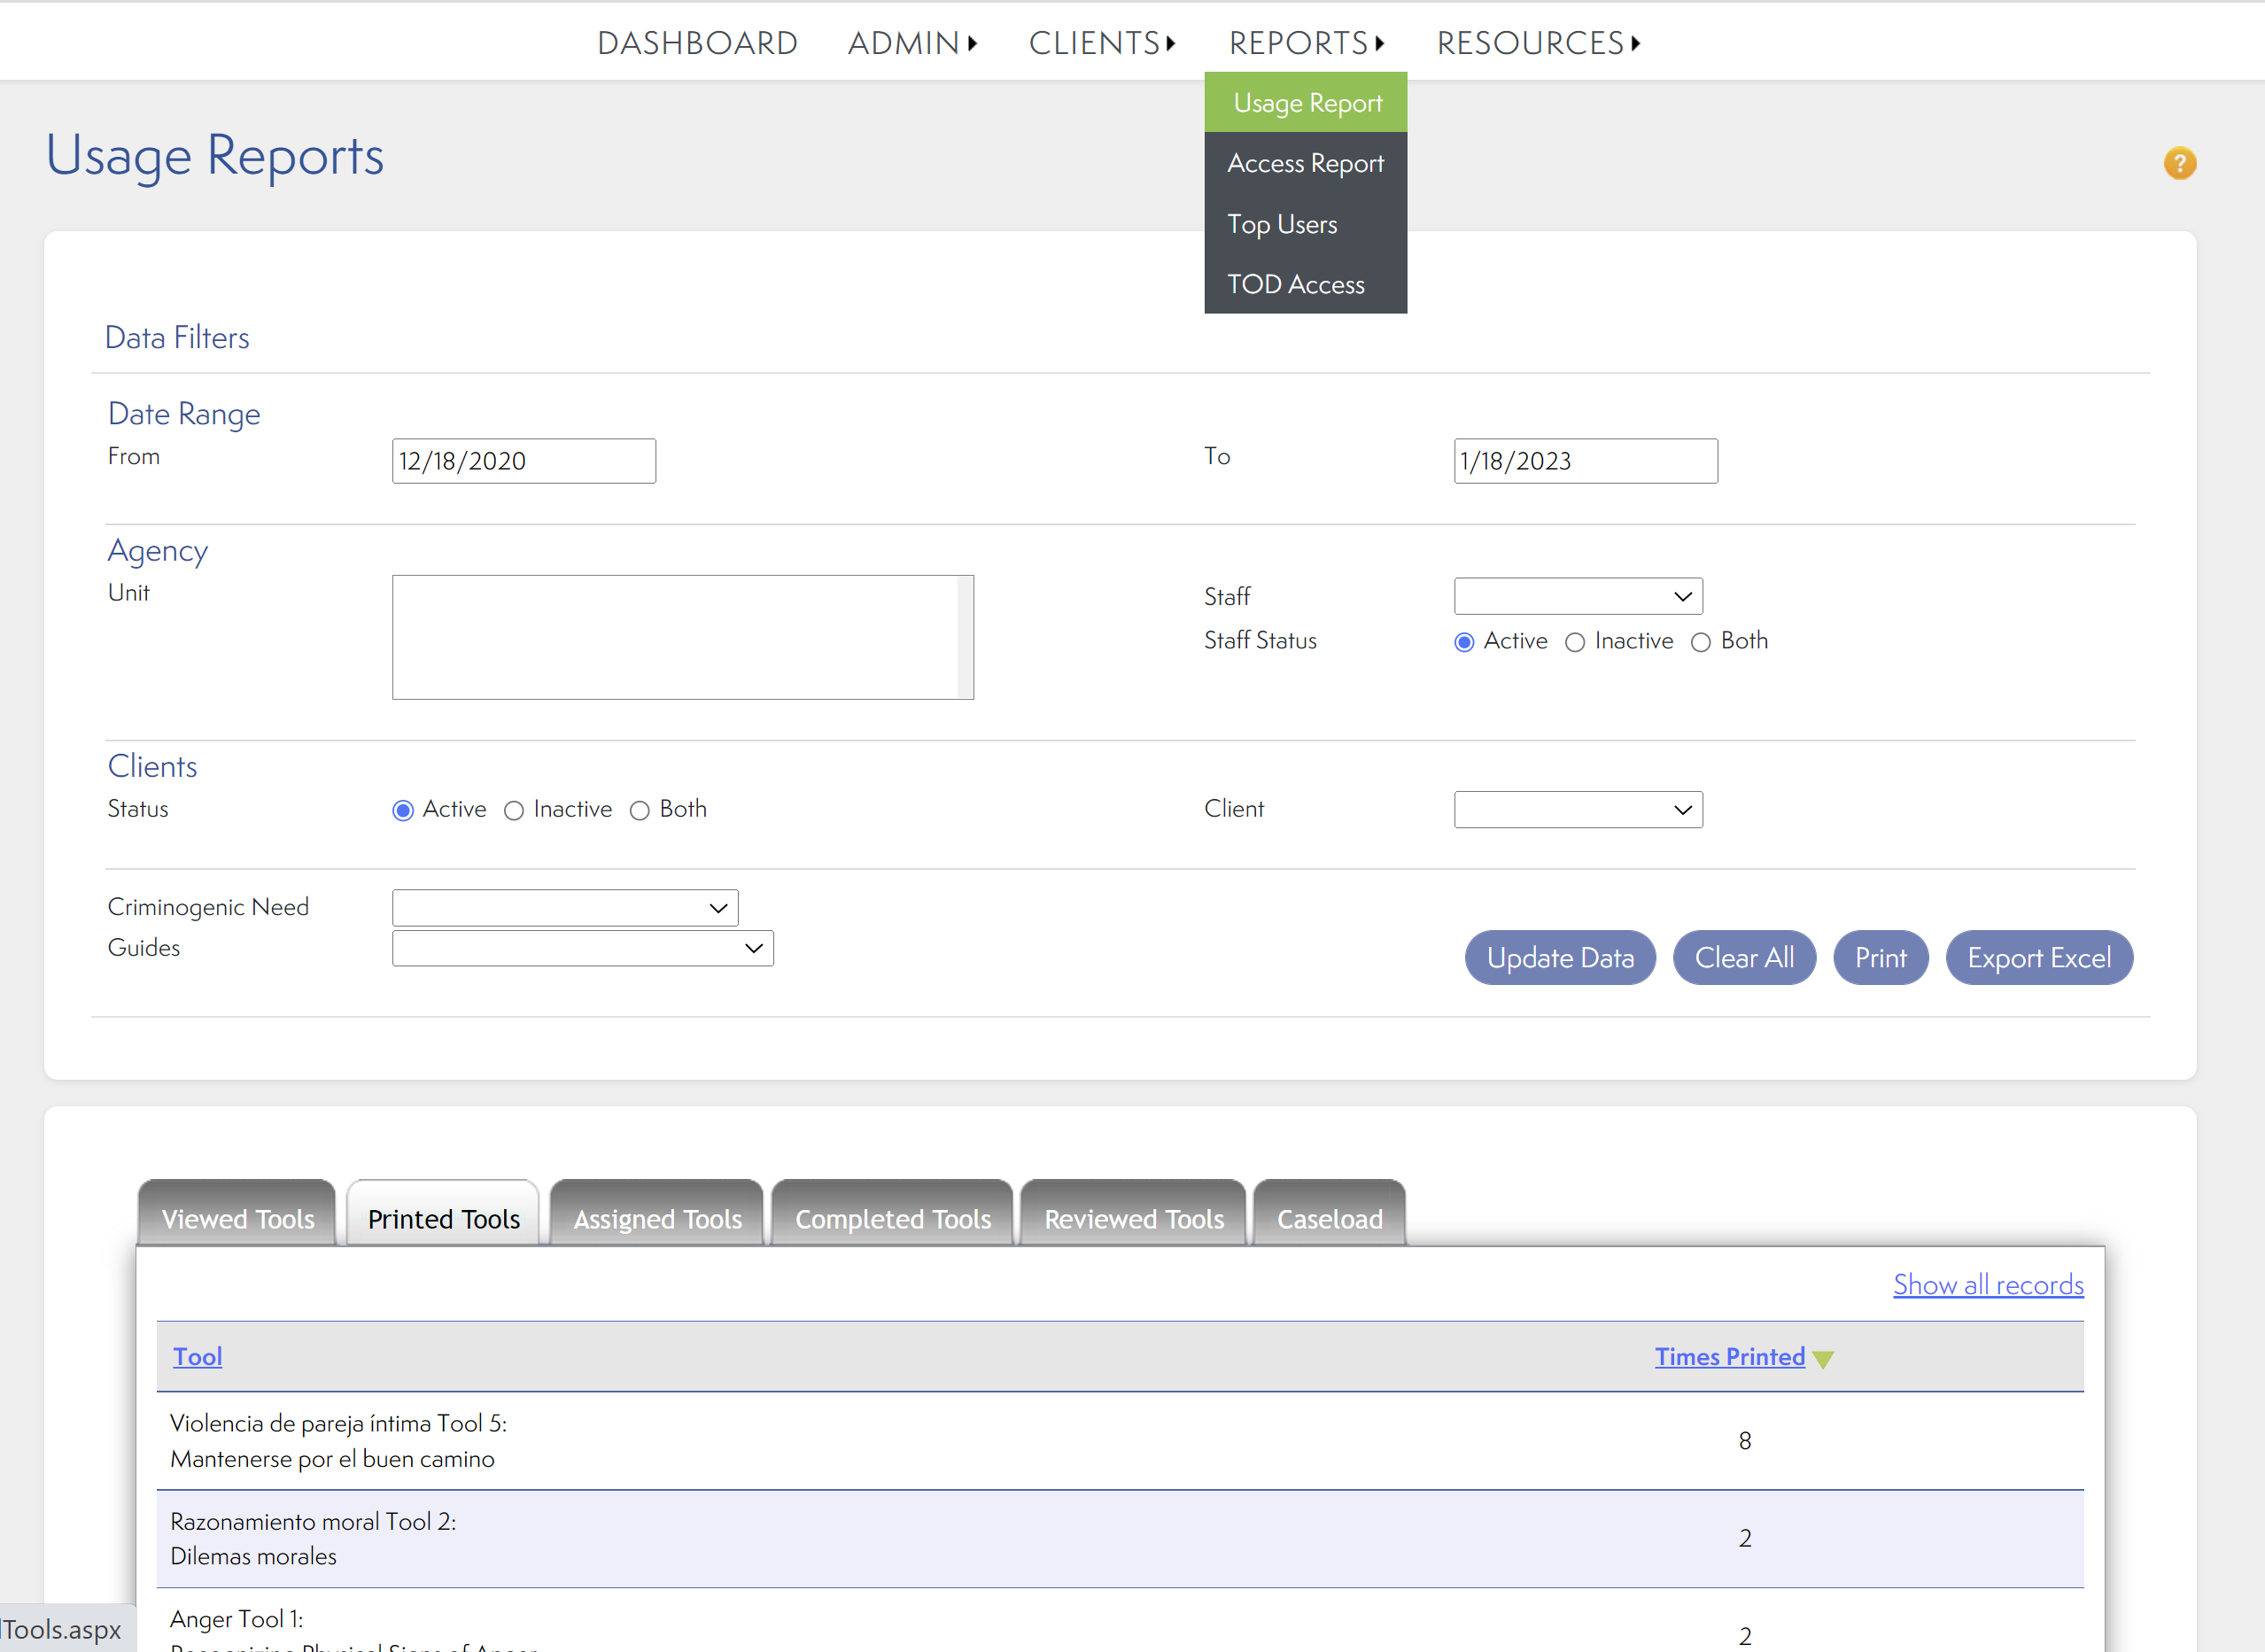Select Inactive client status option
Viewport: 2265px width, 1652px height.
(x=514, y=810)
